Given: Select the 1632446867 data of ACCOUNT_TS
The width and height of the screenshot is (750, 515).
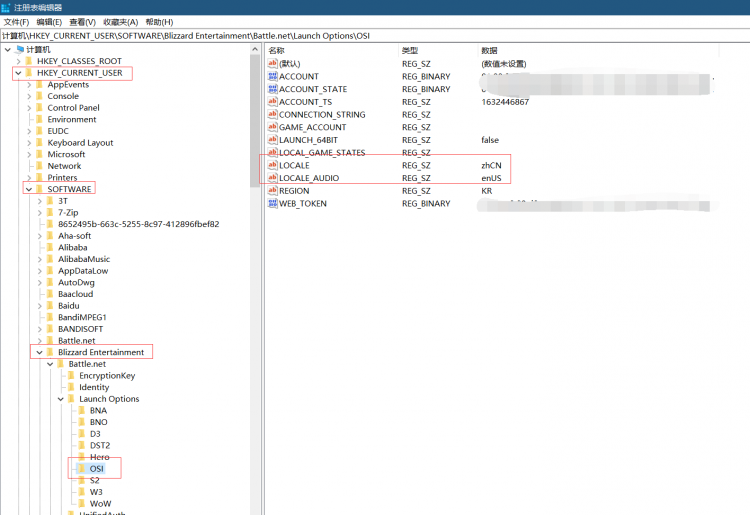Looking at the screenshot, I should pos(505,102).
